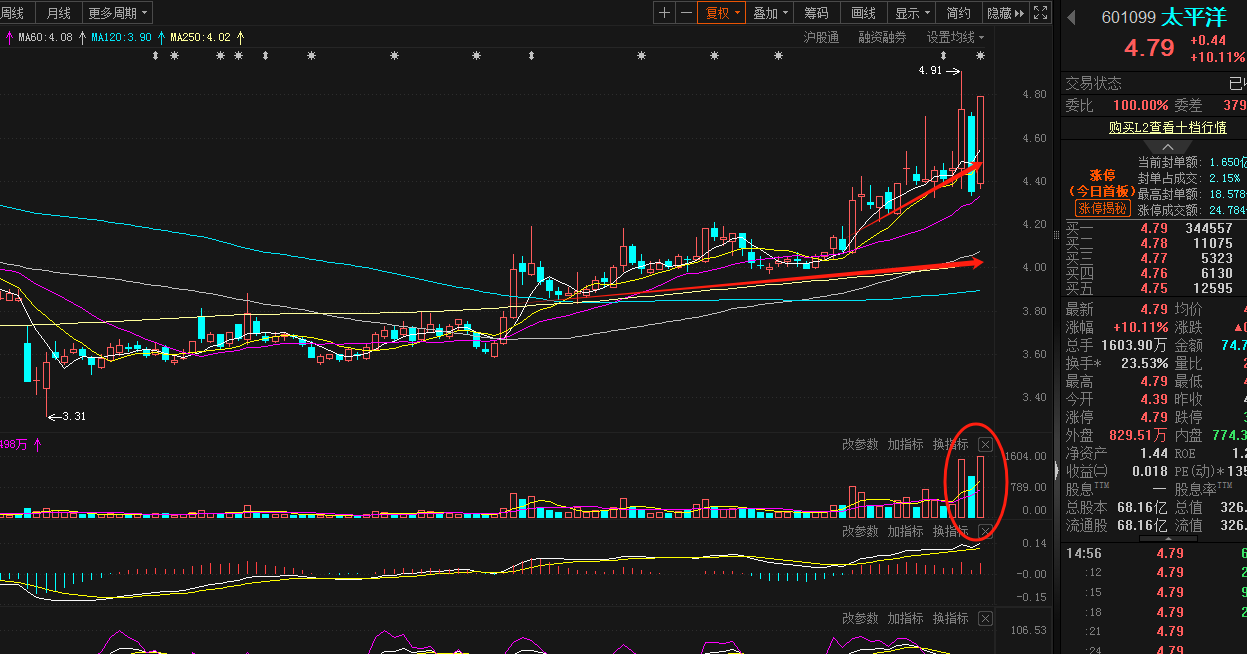This screenshot has width=1247, height=654.
Task: Click 加指标 in bottom indicator panel
Action: [905, 618]
